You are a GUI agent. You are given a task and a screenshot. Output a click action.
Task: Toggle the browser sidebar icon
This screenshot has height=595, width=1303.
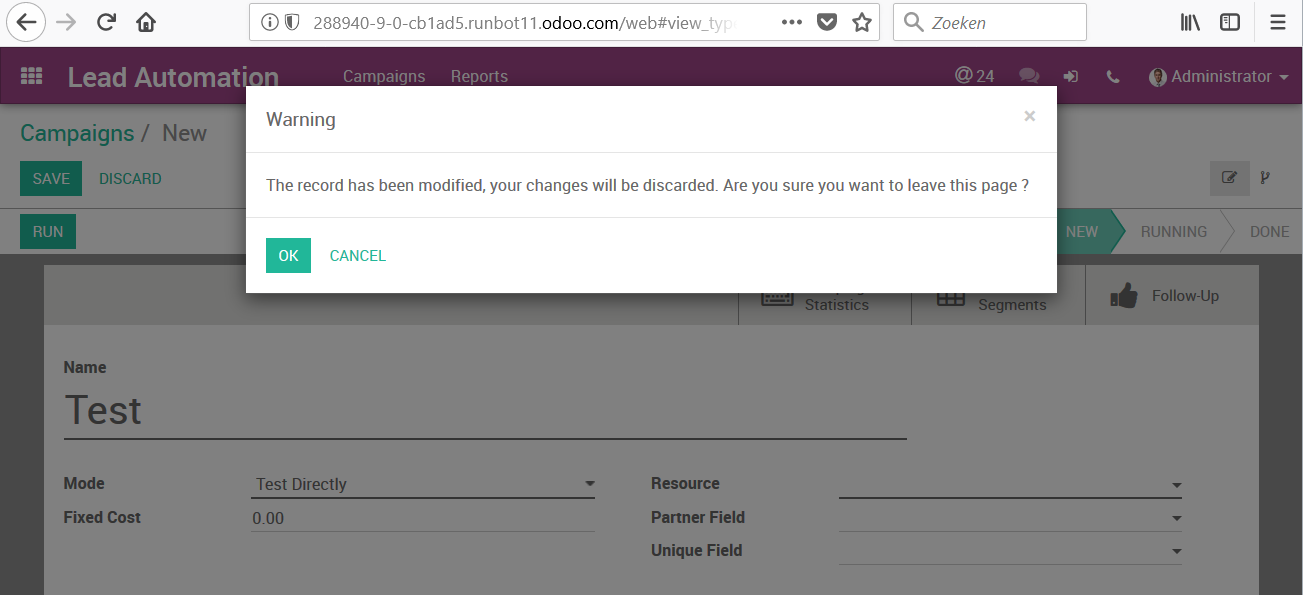click(x=1230, y=22)
